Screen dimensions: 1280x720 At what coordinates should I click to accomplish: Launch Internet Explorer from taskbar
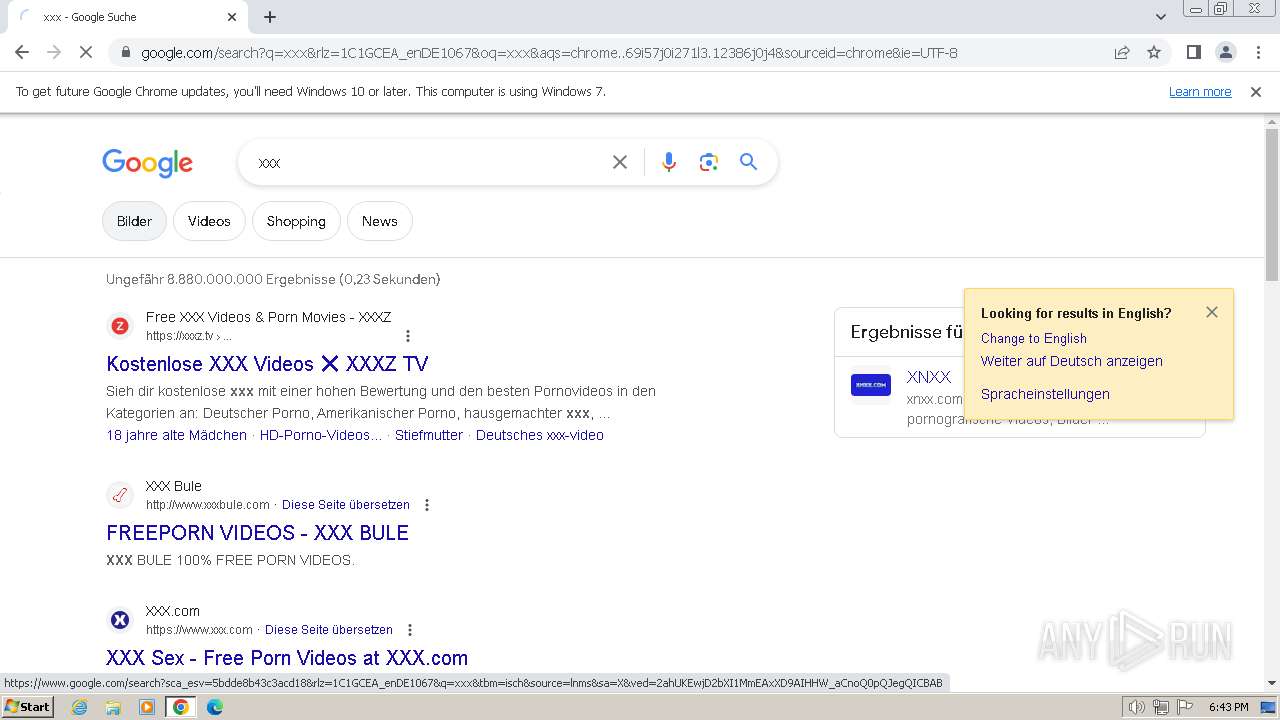click(x=80, y=707)
